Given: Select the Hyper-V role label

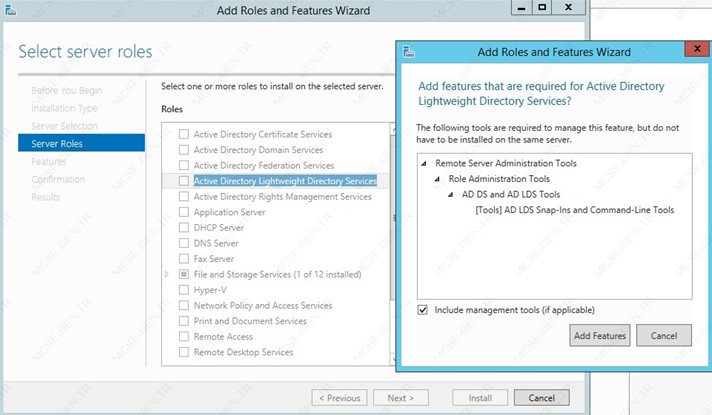Looking at the screenshot, I should (x=210, y=290).
